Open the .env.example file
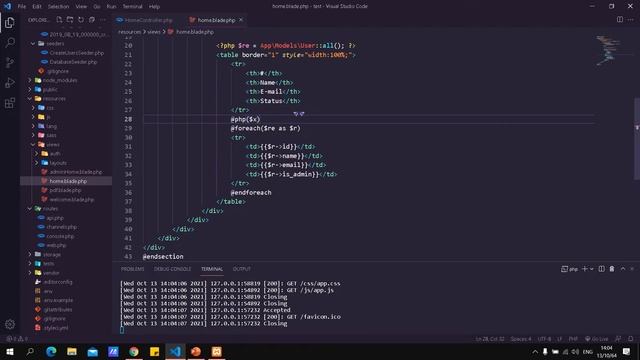Image resolution: width=640 pixels, height=360 pixels. (x=58, y=300)
